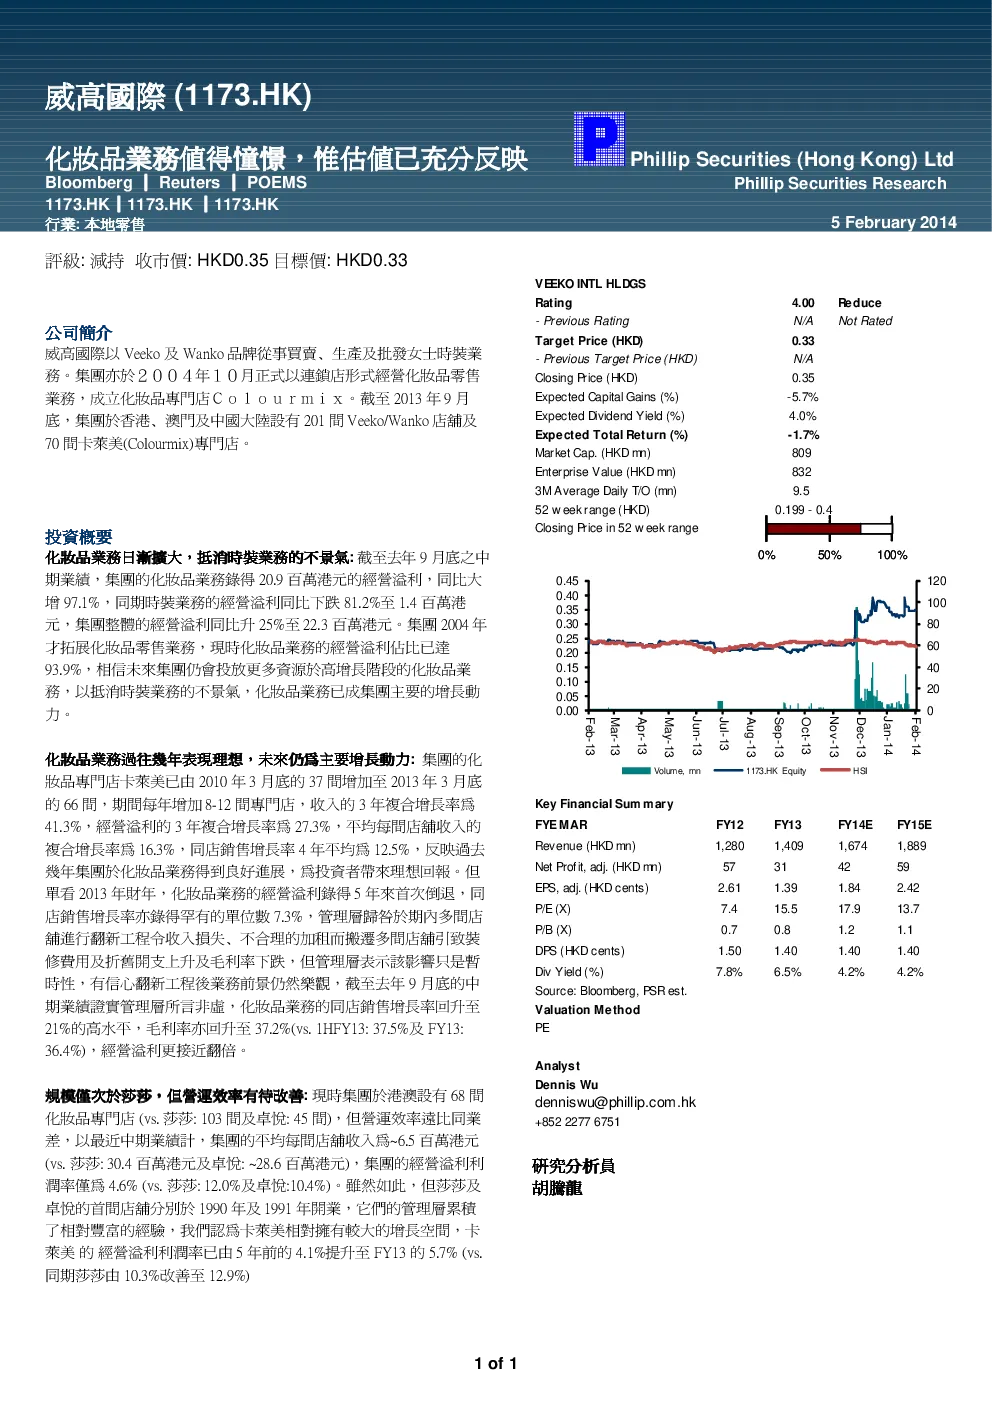992x1403 pixels.
Task: Click the FY12 column header
Action: [730, 825]
